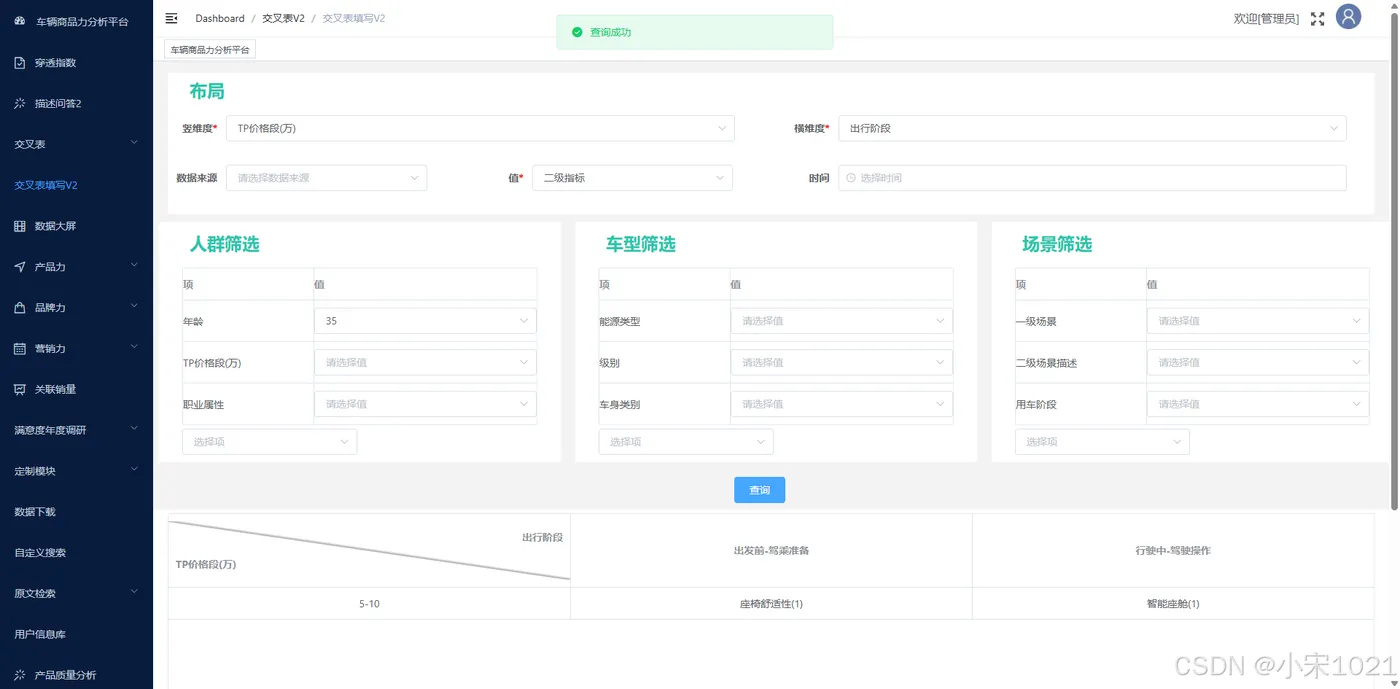Click the 数据大屏 grid icon
Viewport: 1400px width, 689px height.
pos(20,226)
